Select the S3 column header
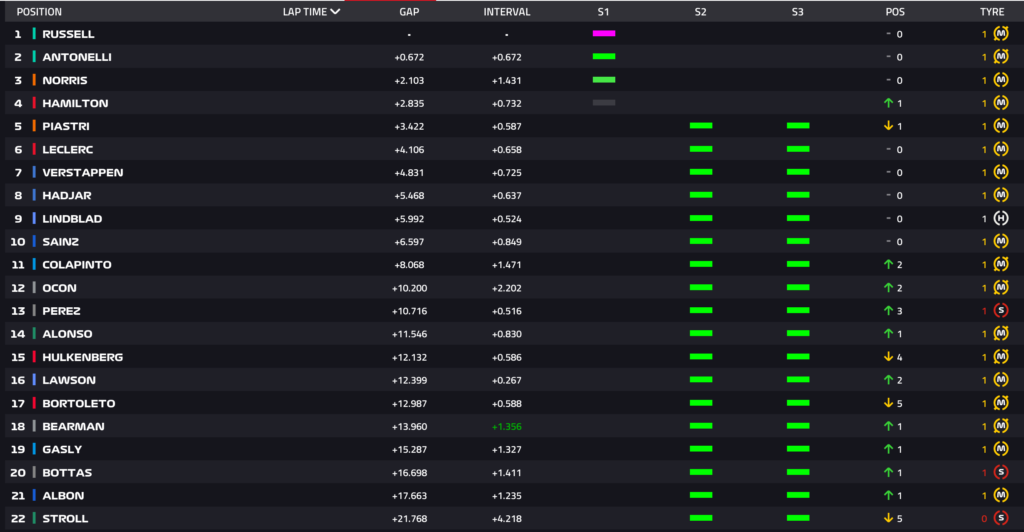This screenshot has height=532, width=1024. click(x=797, y=12)
